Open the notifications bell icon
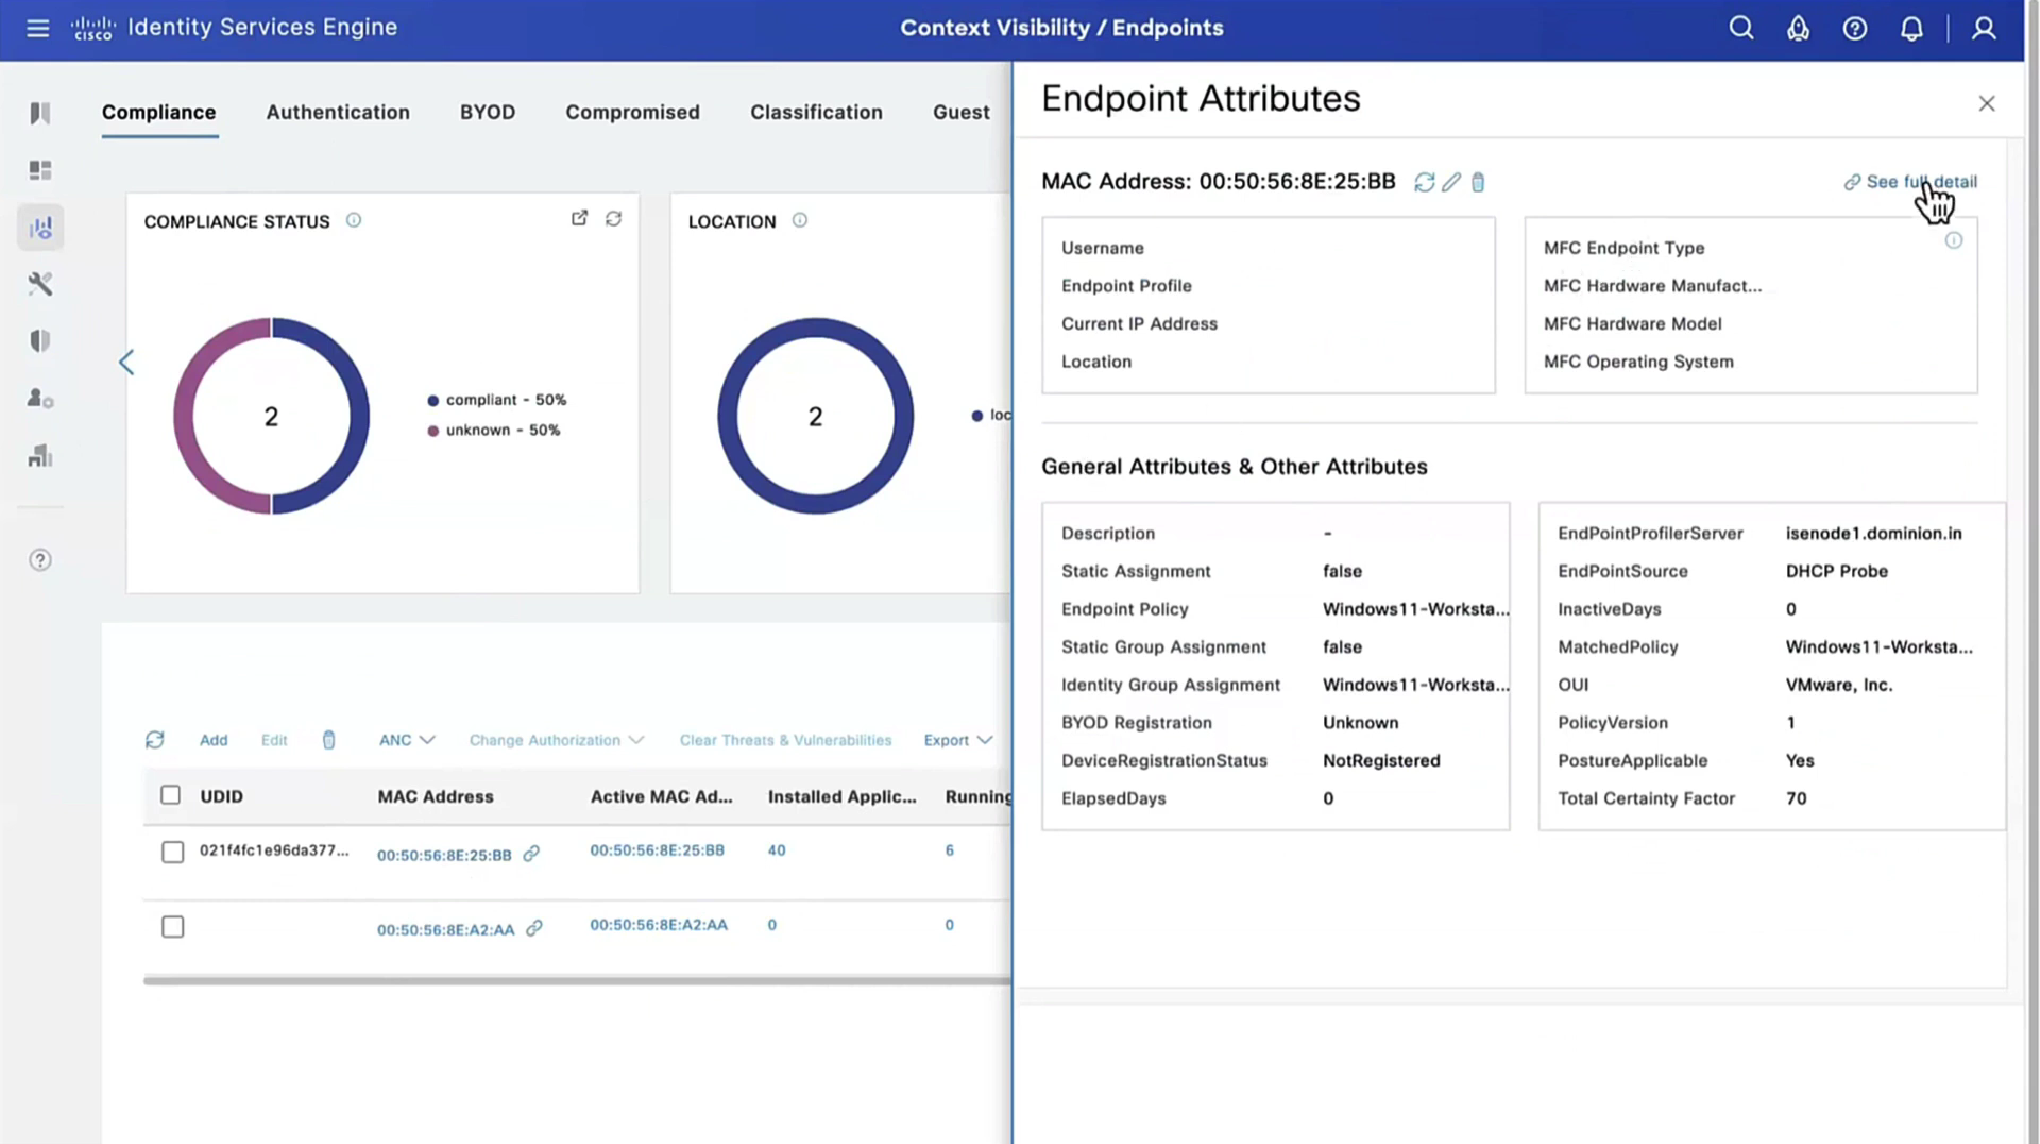 [x=1911, y=28]
